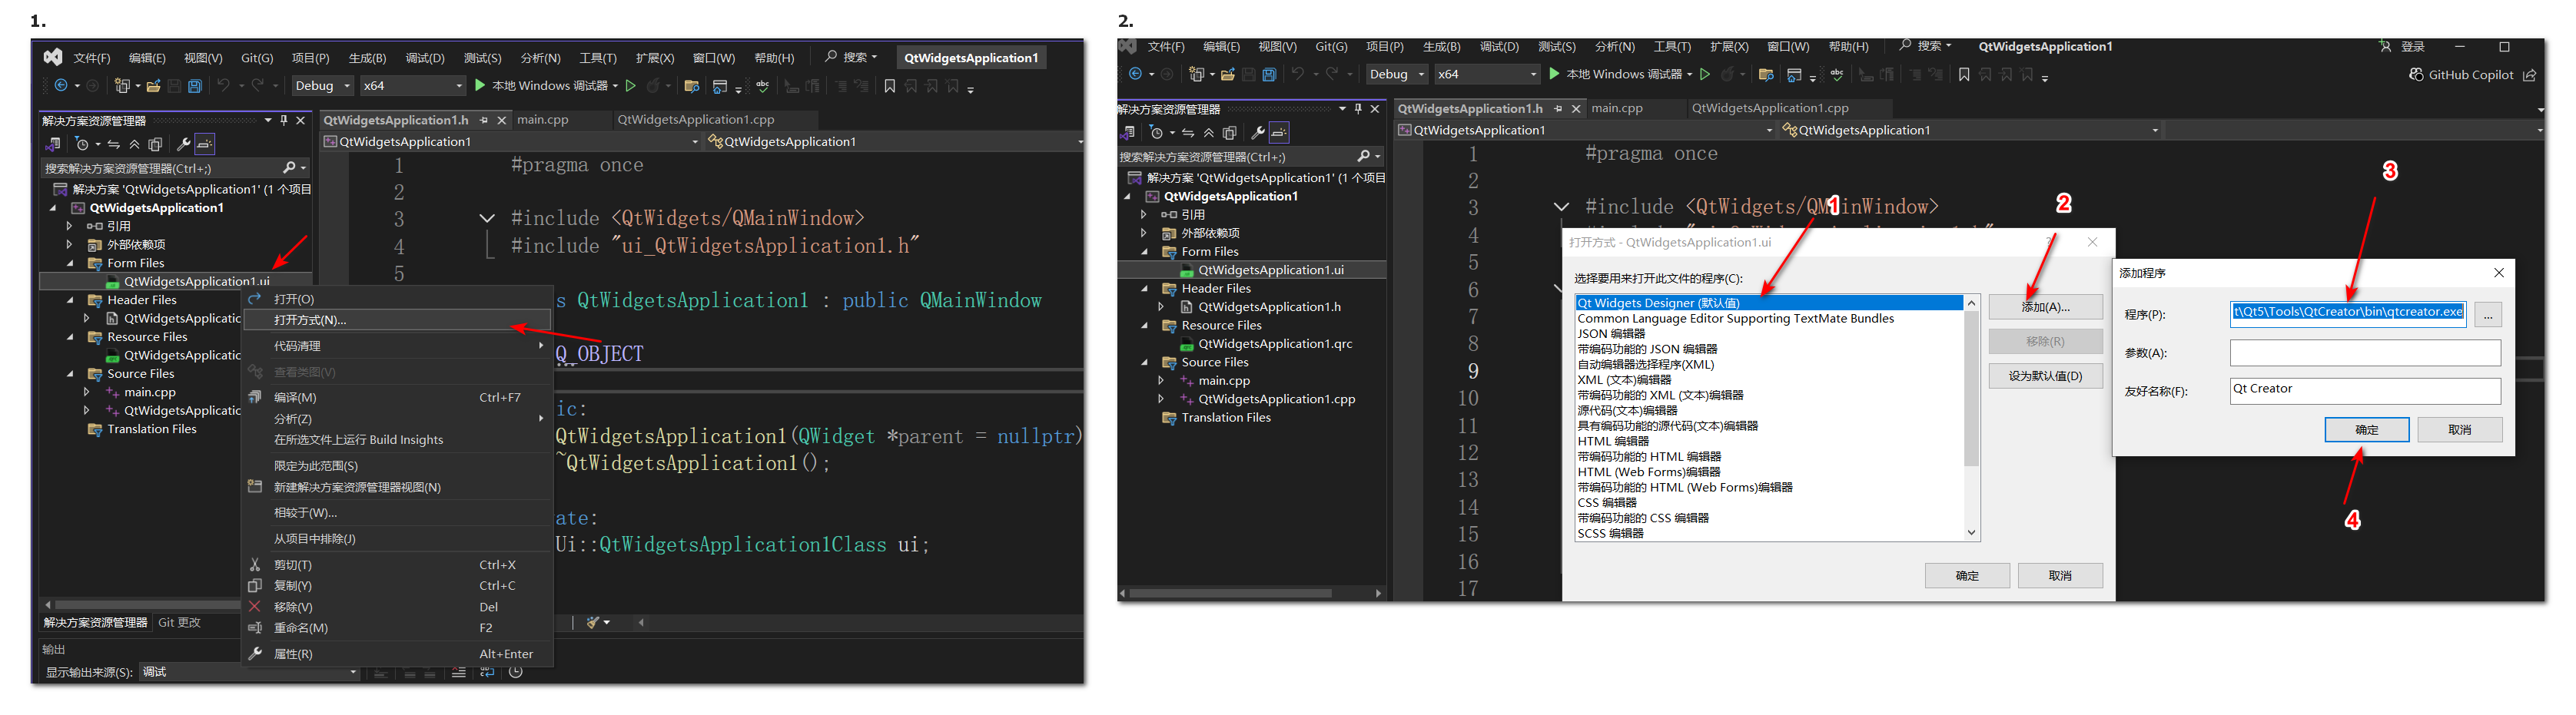Click Switch Views icon in image 1 Solution Explorer
Viewport: 2576px width, 715px height.
[53, 145]
